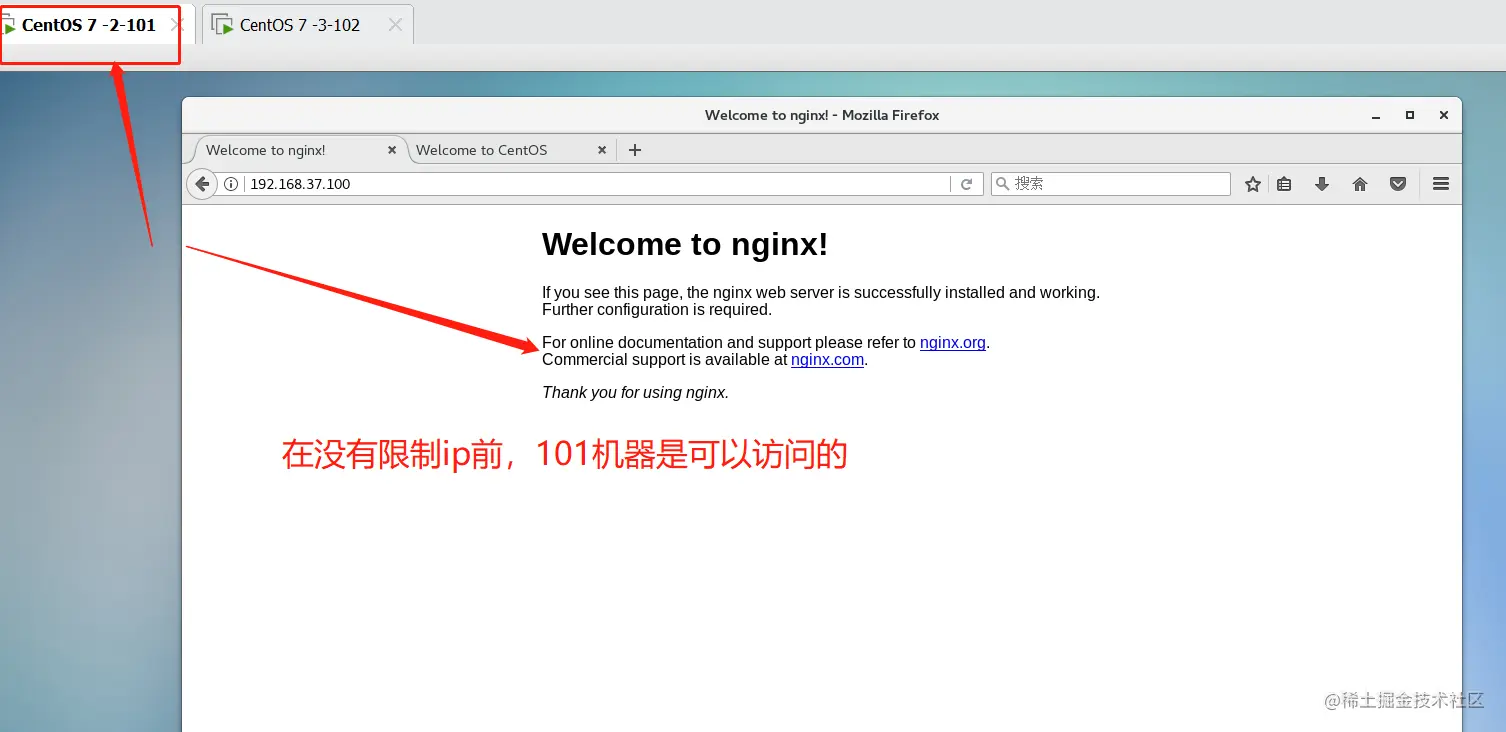1506x732 pixels.
Task: Save page with the Pocket icon
Action: click(1397, 183)
